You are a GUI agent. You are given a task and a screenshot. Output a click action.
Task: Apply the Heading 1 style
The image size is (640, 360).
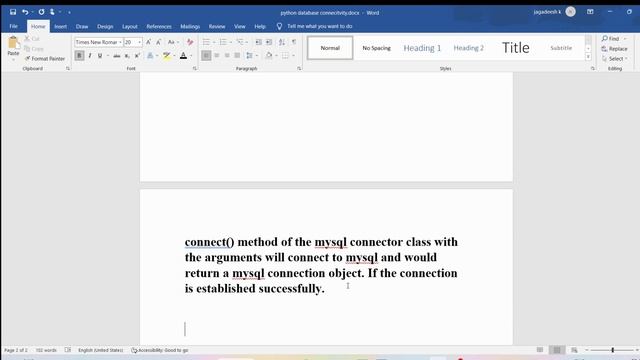(422, 48)
